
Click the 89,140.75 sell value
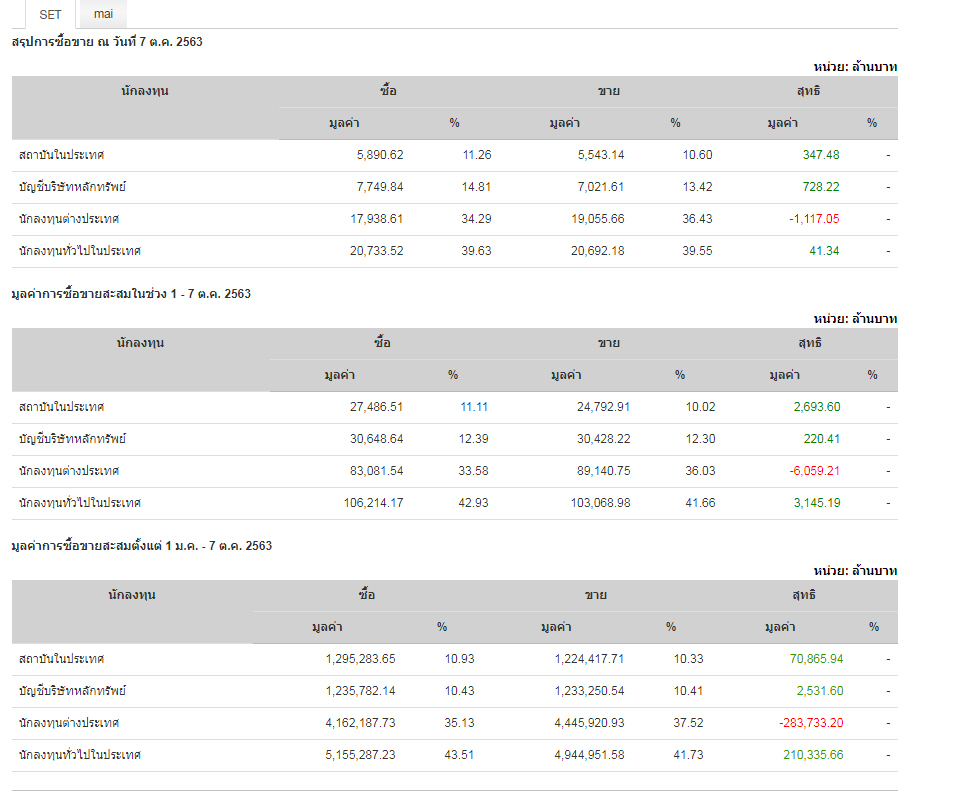[x=600, y=471]
